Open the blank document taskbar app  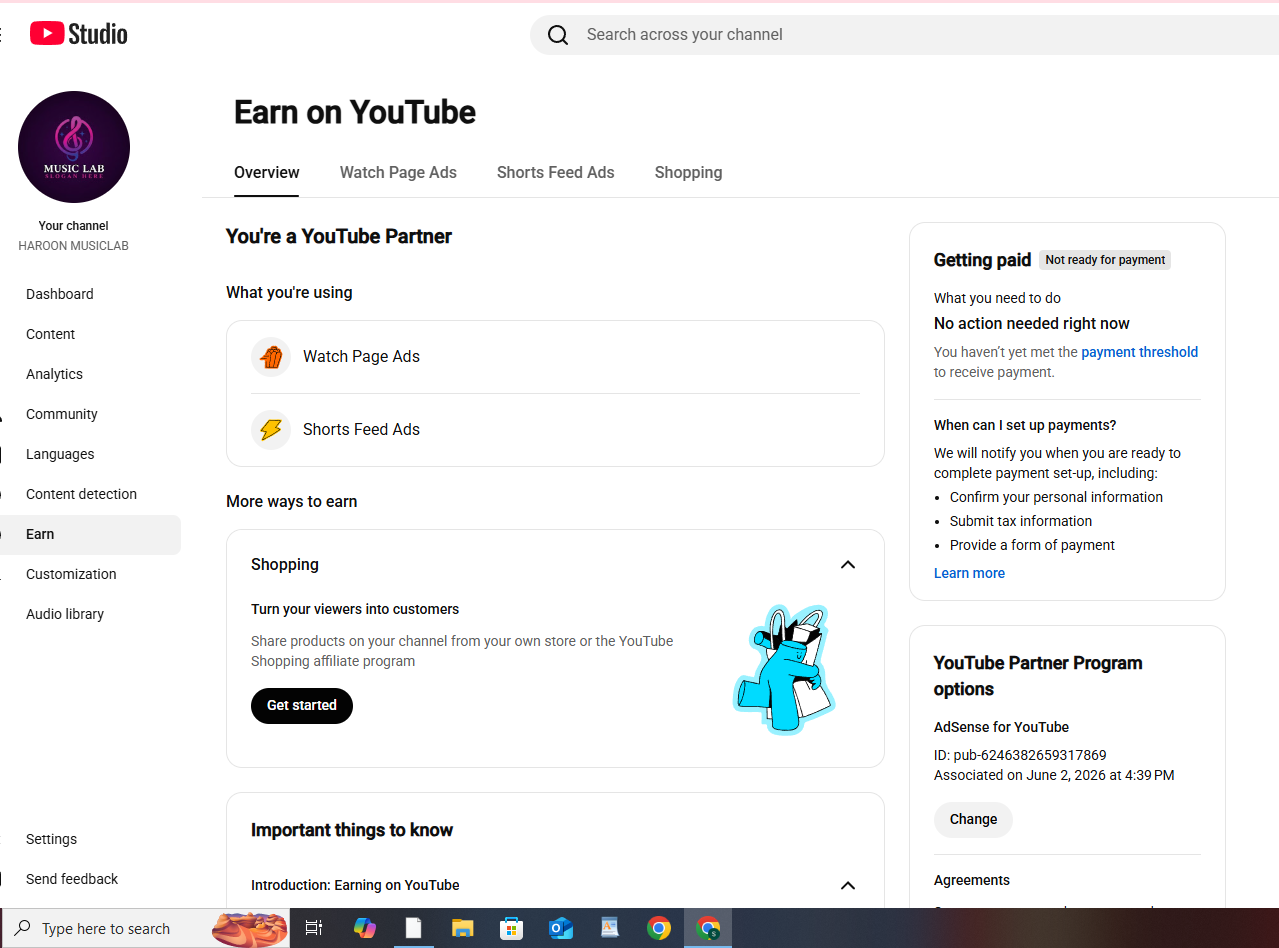[x=413, y=928]
